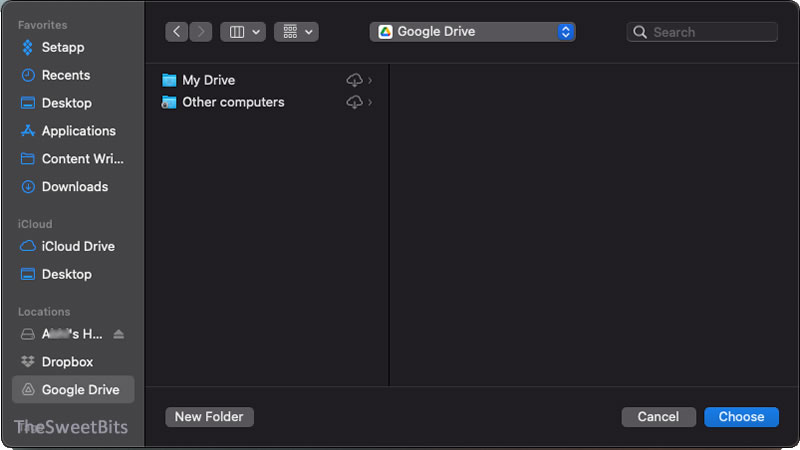The image size is (800, 450).
Task: Eject the drive ending in 's H...
Action: pyautogui.click(x=119, y=334)
